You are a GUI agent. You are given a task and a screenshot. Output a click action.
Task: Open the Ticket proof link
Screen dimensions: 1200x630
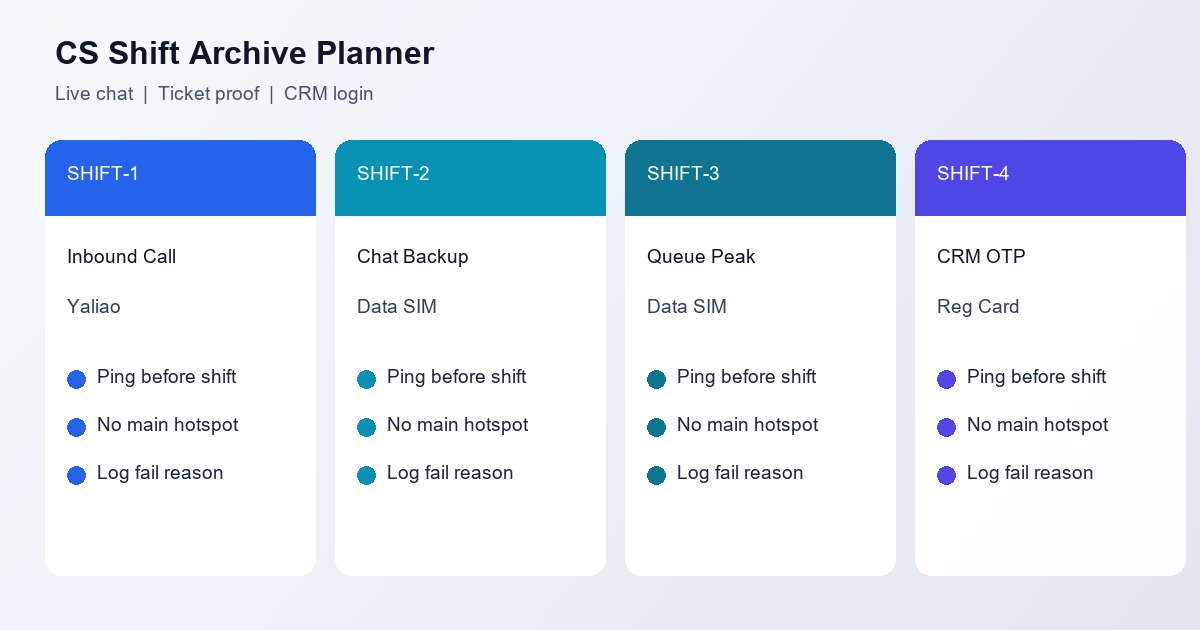[208, 94]
